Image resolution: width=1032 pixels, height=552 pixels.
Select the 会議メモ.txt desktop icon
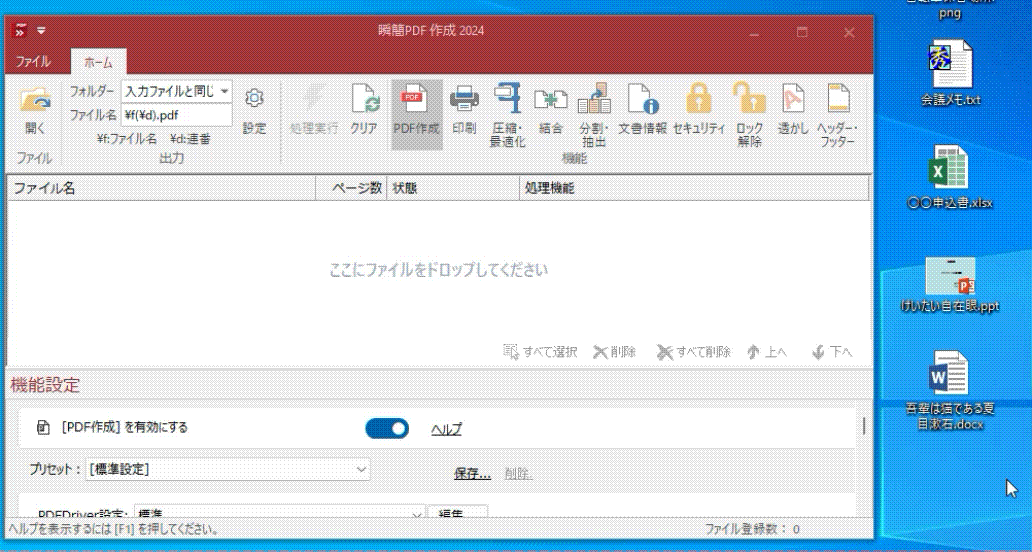(950, 74)
